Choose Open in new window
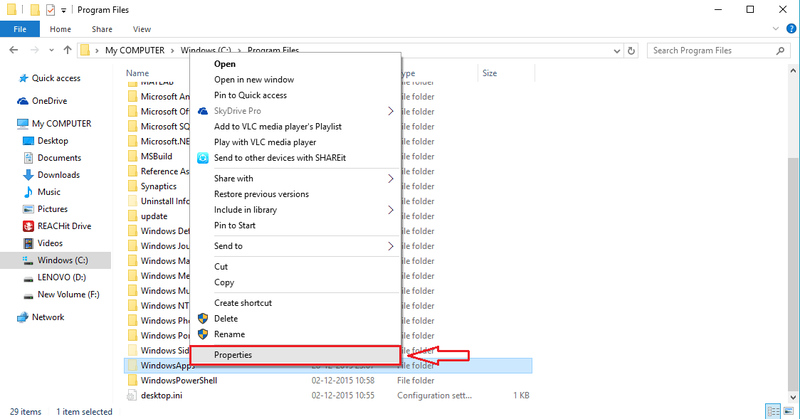Viewport: 800px width, 419px height. tap(254, 80)
